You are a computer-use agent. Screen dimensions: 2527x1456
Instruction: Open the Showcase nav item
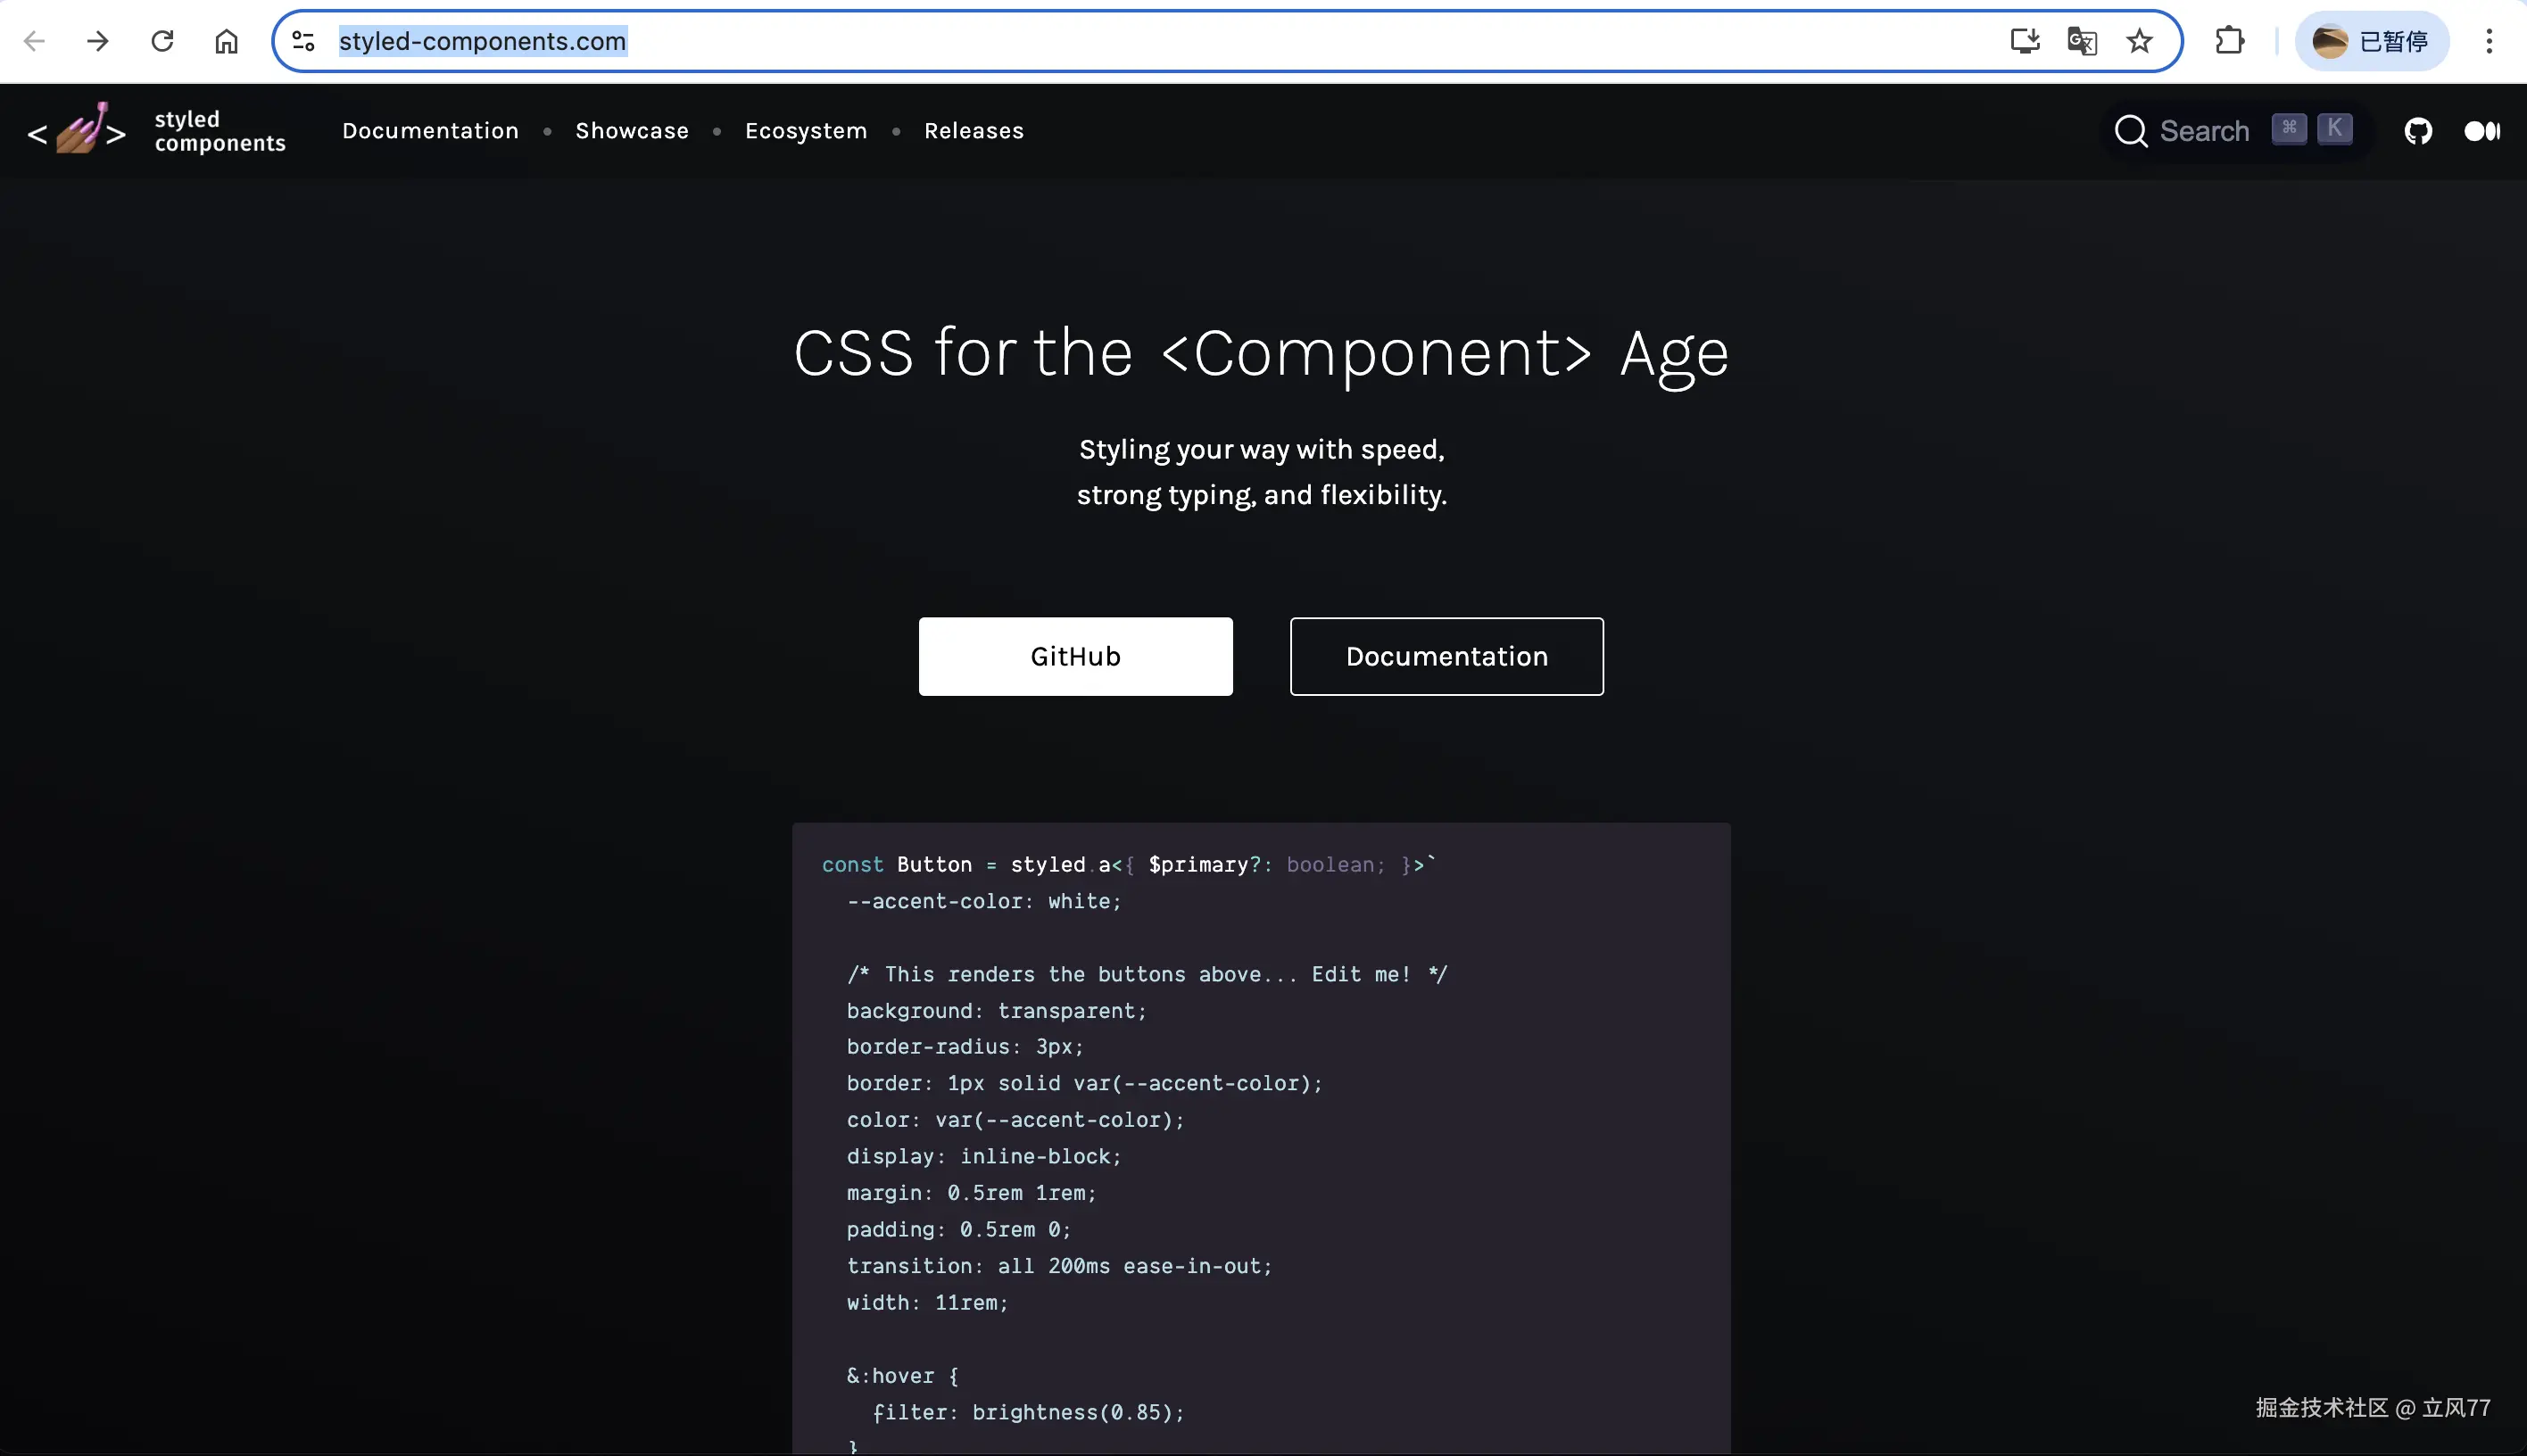tap(632, 131)
